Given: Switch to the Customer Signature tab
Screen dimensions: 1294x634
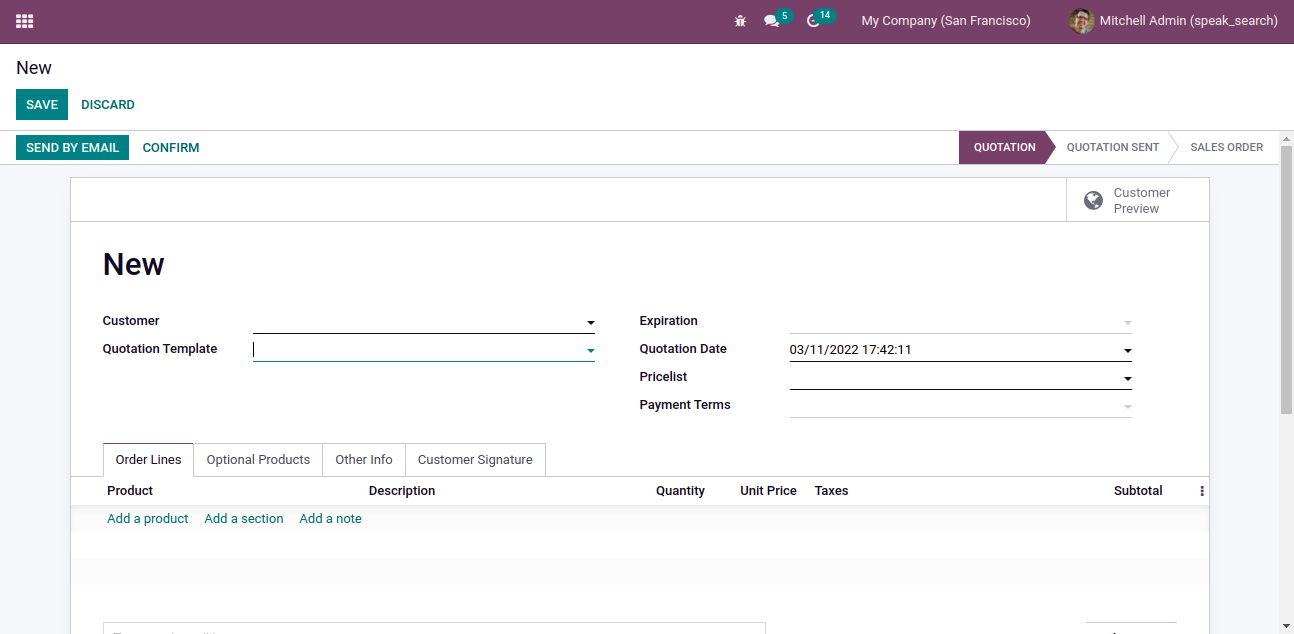Looking at the screenshot, I should [x=475, y=460].
